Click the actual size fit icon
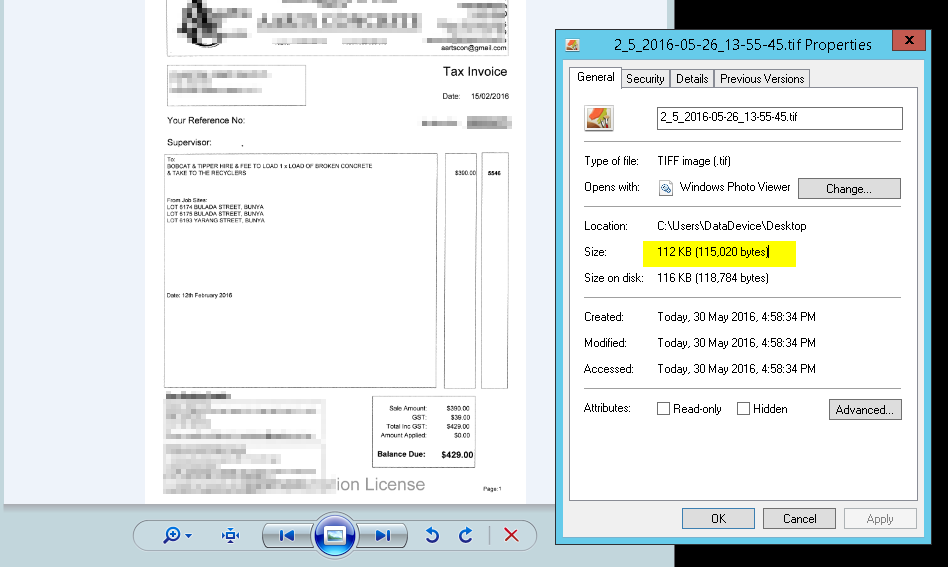Image resolution: width=948 pixels, height=567 pixels. (230, 536)
